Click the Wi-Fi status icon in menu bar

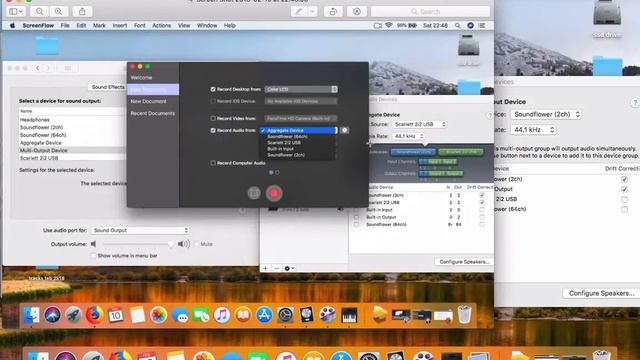tap(389, 25)
